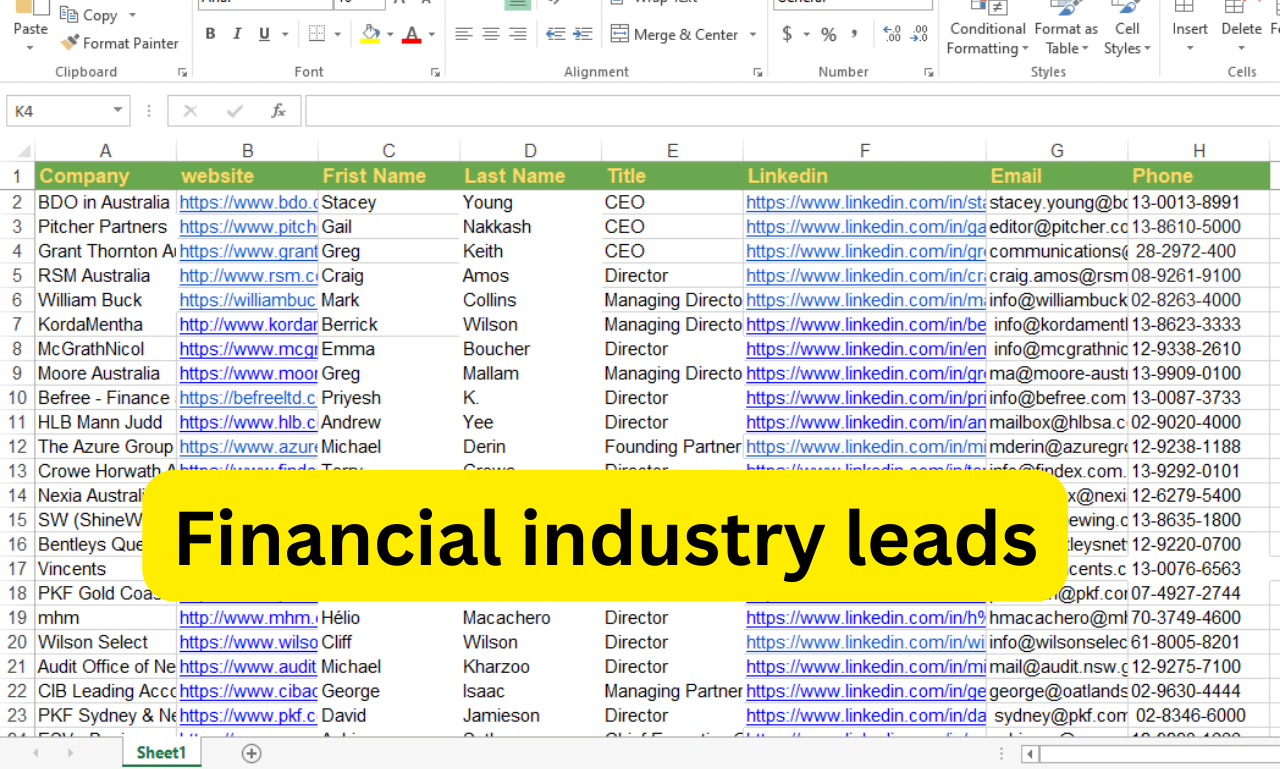Click the red font color button
This screenshot has height=769, width=1280.
(411, 34)
